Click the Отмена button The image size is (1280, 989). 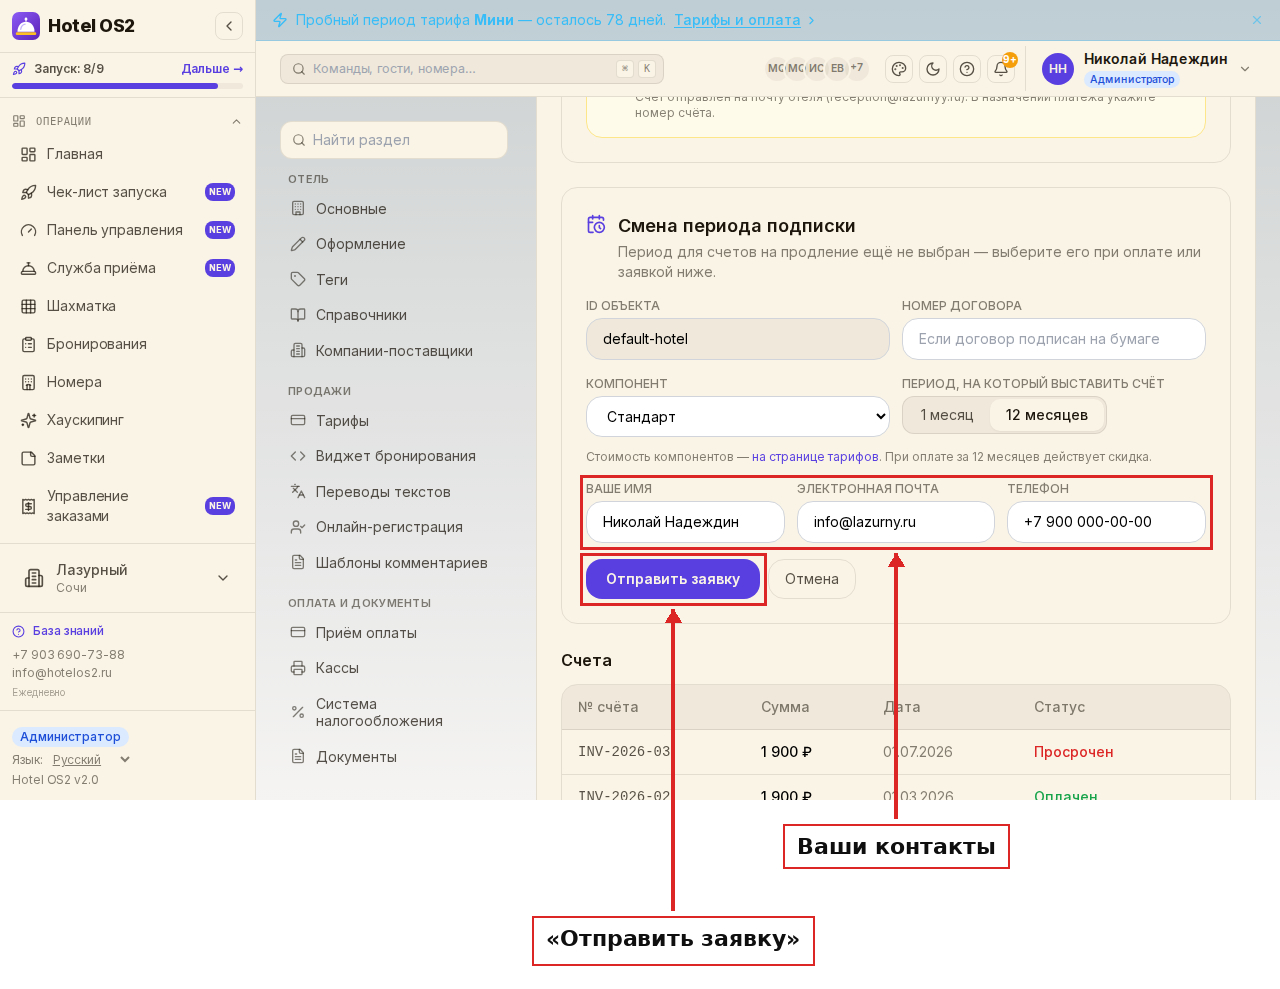pyautogui.click(x=811, y=579)
